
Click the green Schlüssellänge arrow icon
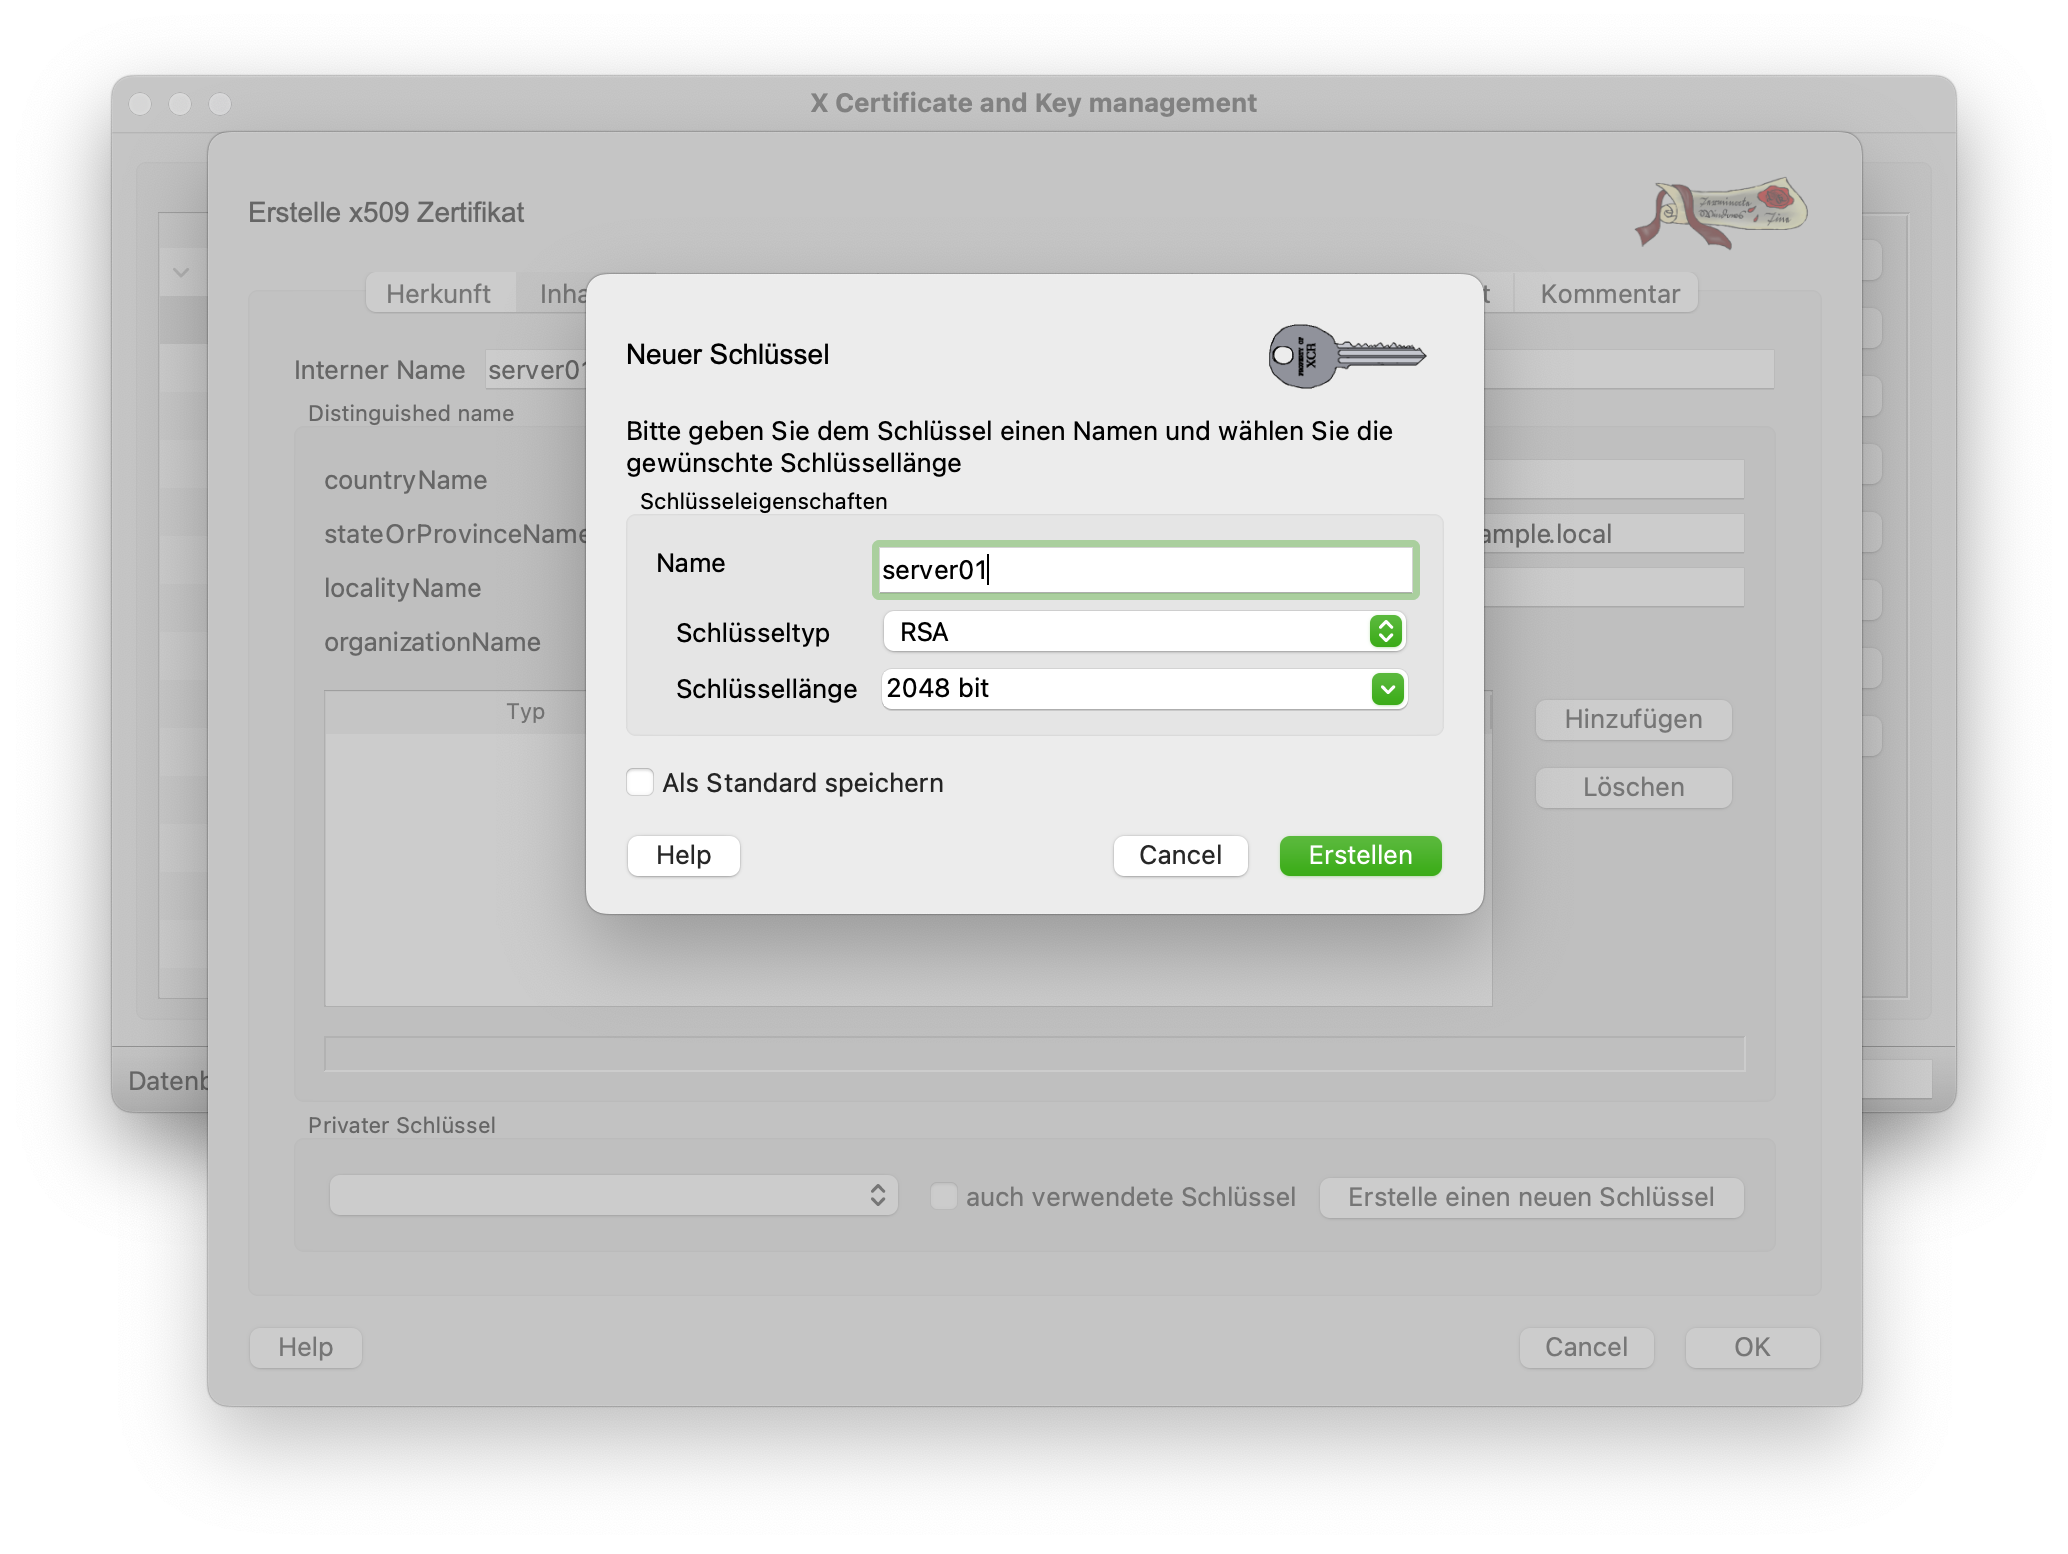tap(1387, 689)
